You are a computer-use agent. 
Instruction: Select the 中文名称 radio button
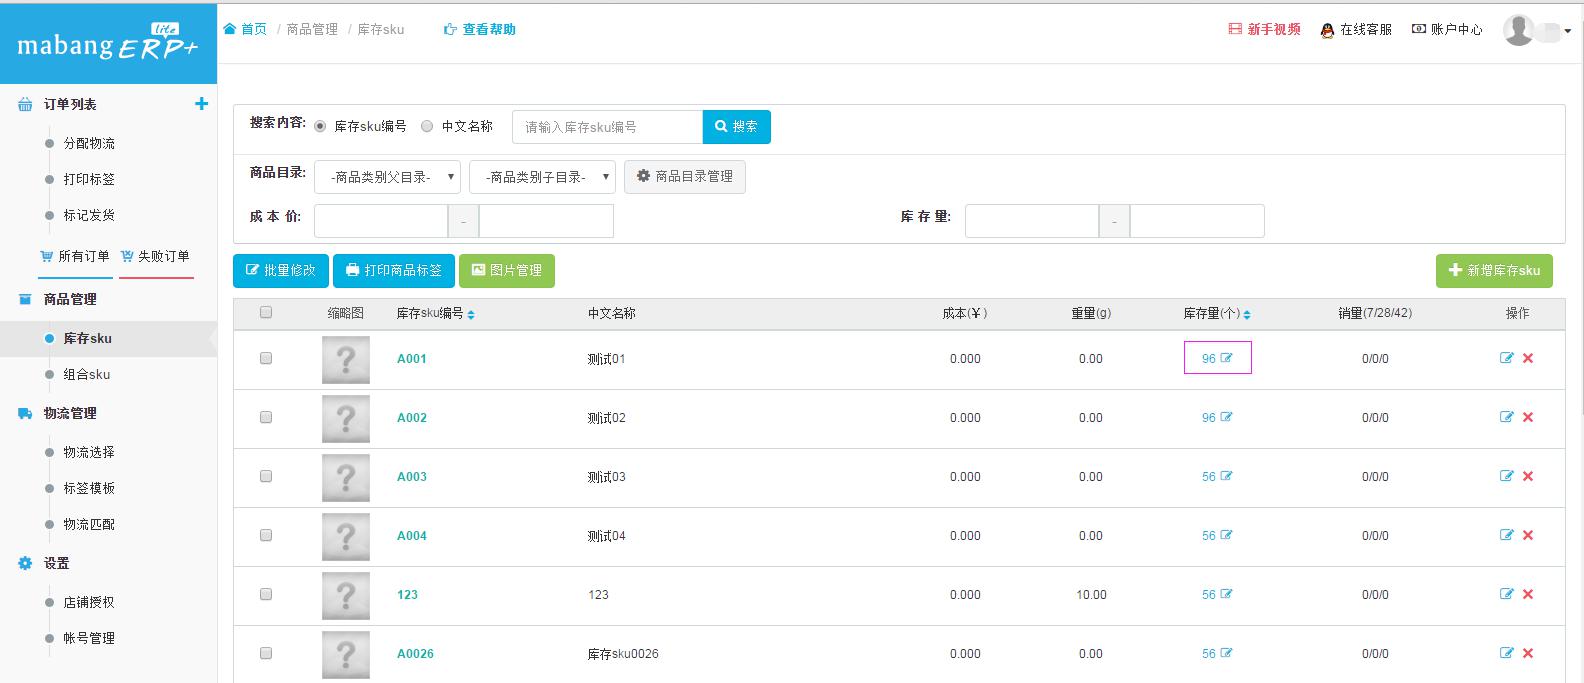point(427,126)
